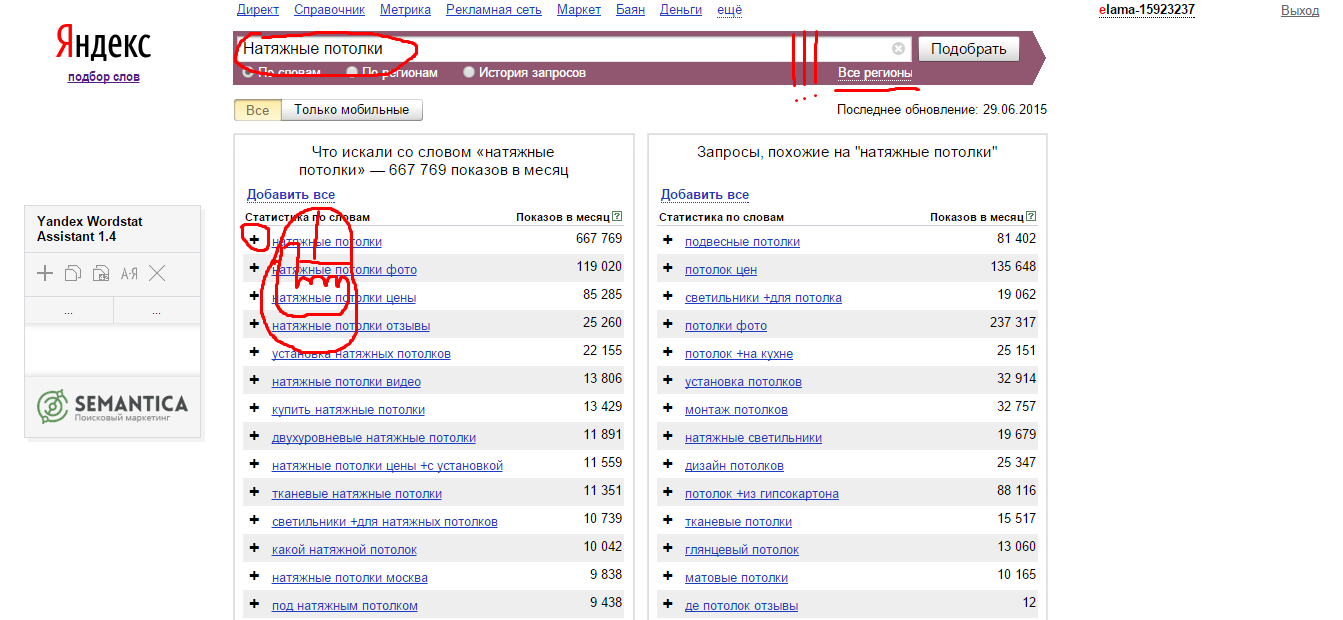Viewport: 1343px width, 620px height.
Task: Add 'монтаж потолков' with plus icon
Action: (x=668, y=409)
